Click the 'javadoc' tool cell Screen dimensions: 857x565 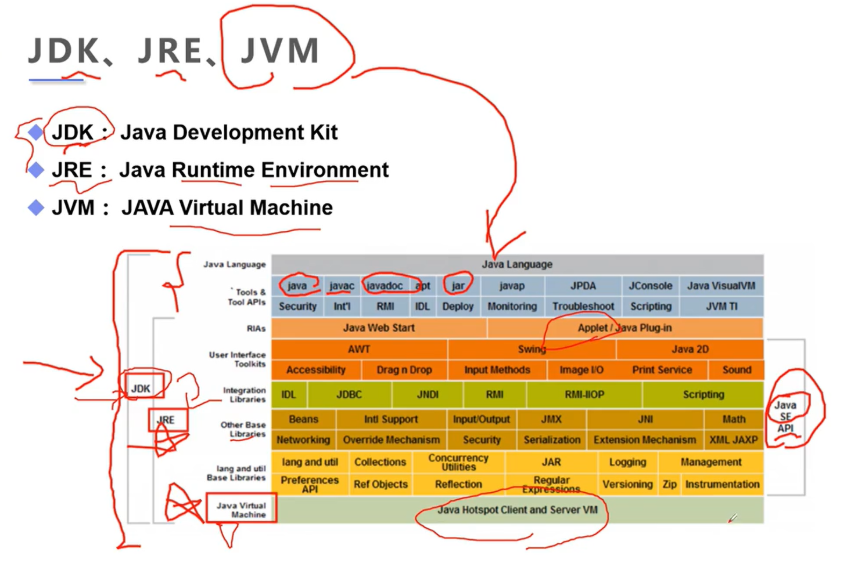(x=385, y=286)
